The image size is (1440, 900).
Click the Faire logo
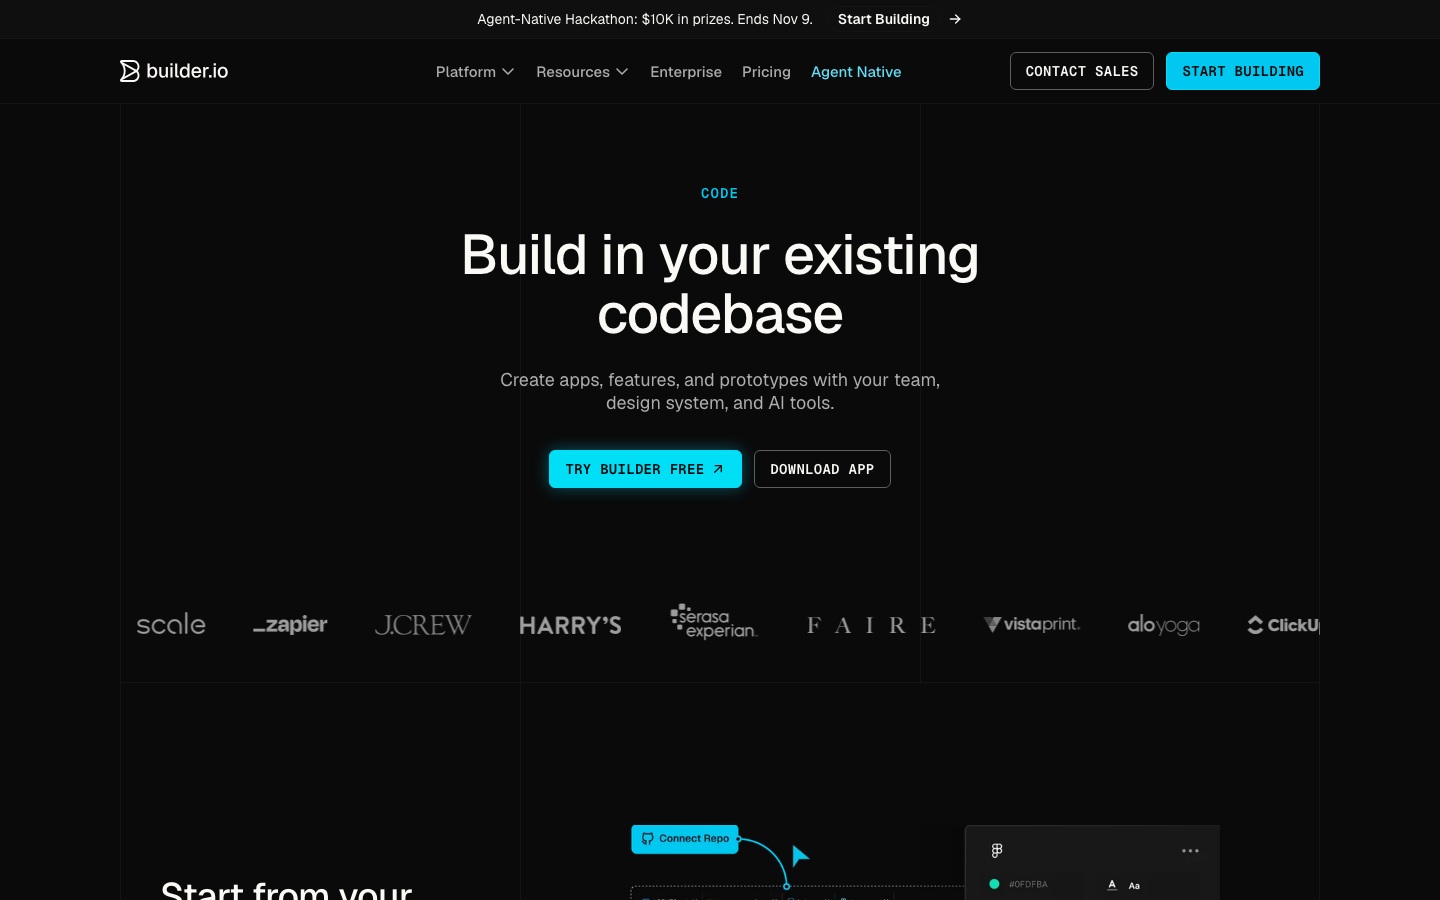(871, 625)
